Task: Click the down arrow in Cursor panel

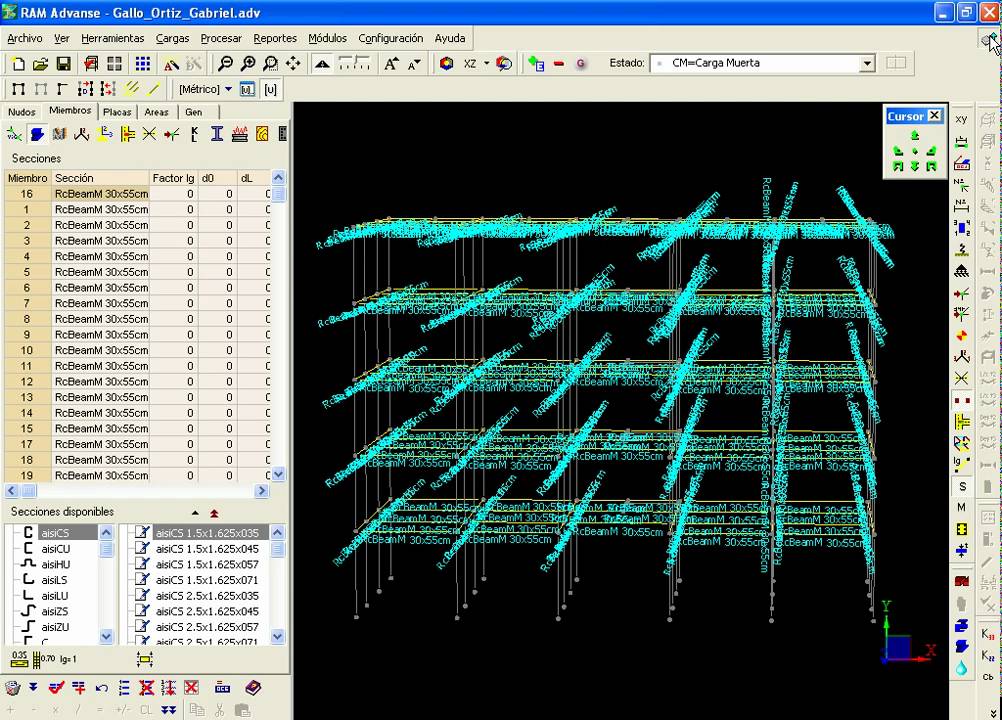Action: coord(914,166)
